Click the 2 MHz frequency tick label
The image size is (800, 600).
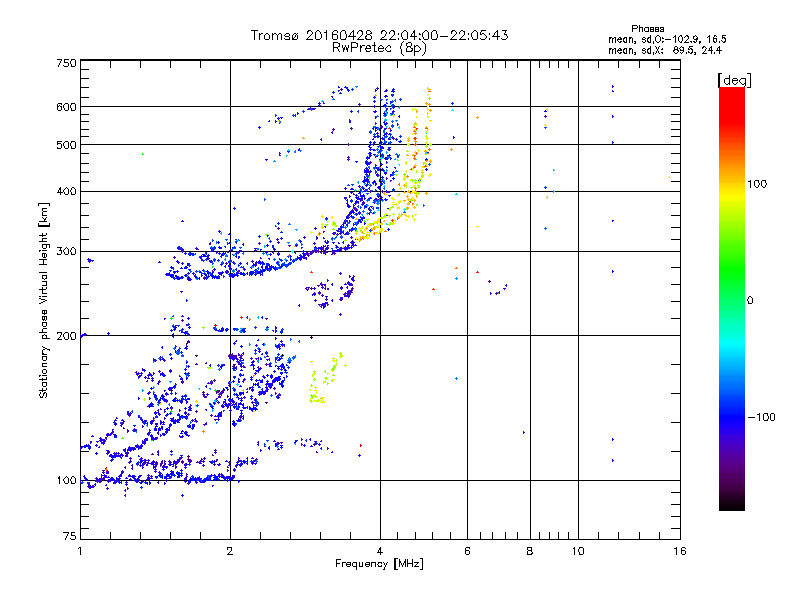point(230,551)
